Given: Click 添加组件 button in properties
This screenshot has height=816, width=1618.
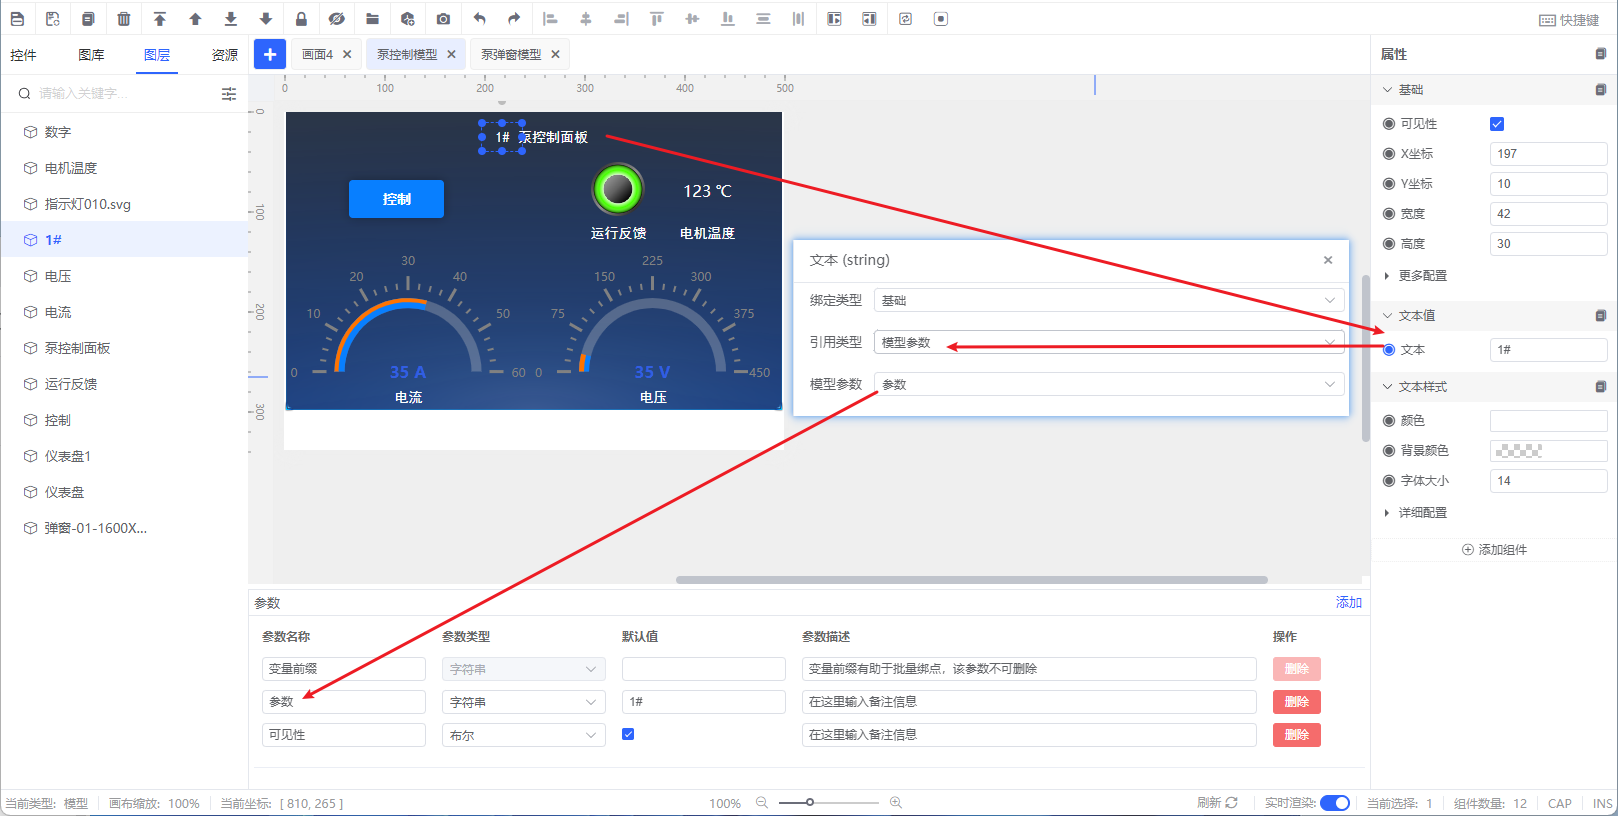Looking at the screenshot, I should coord(1494,550).
